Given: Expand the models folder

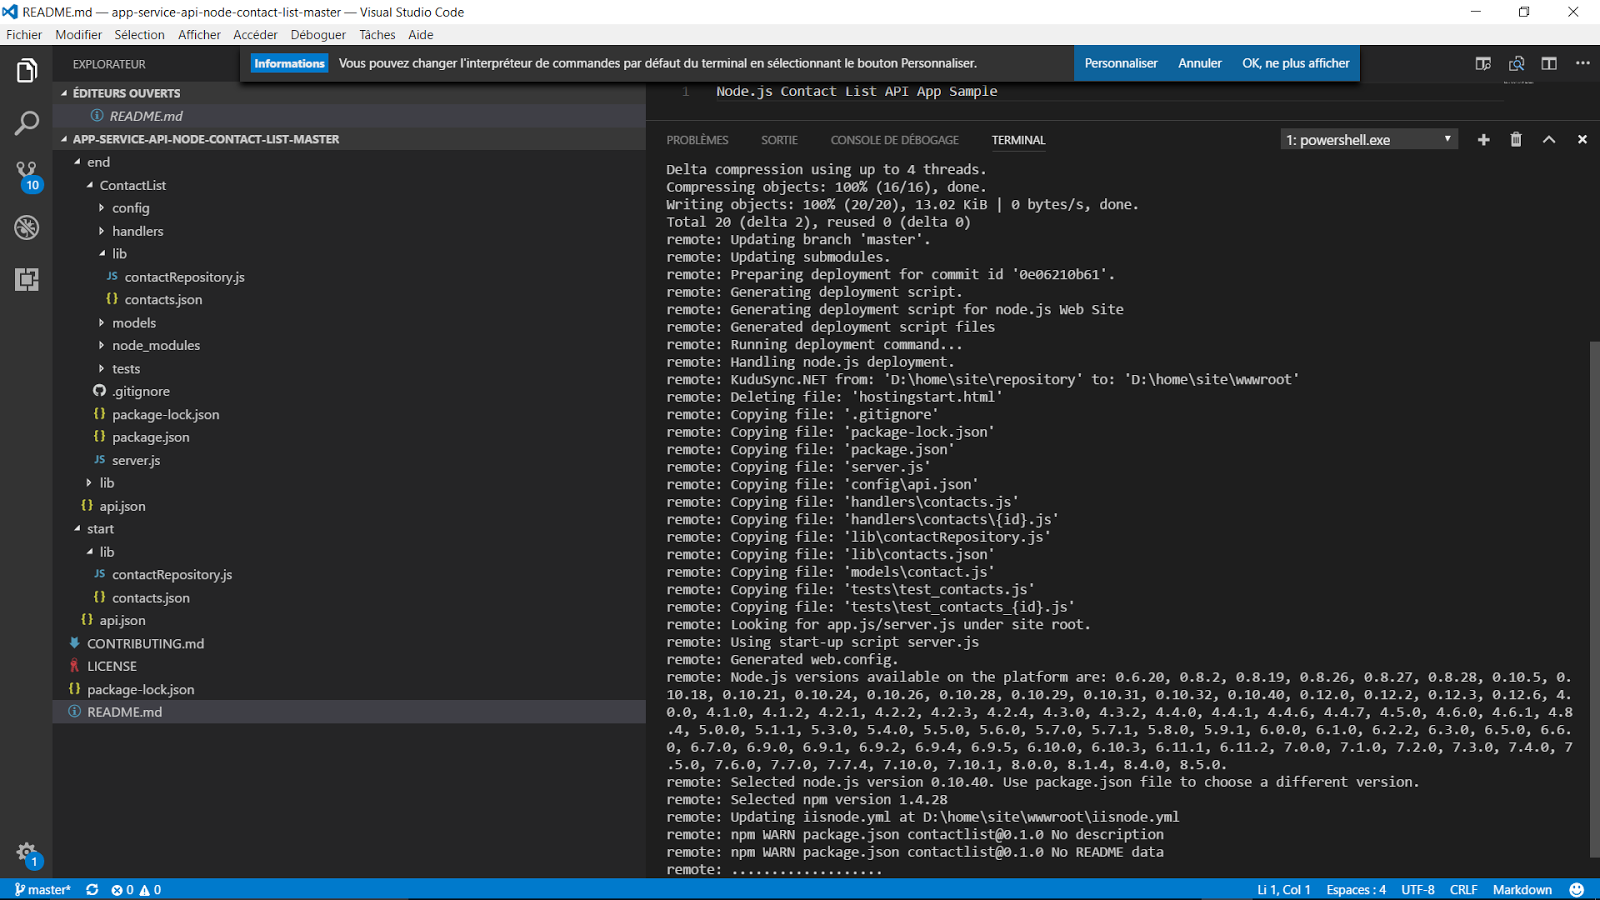Looking at the screenshot, I should (134, 323).
